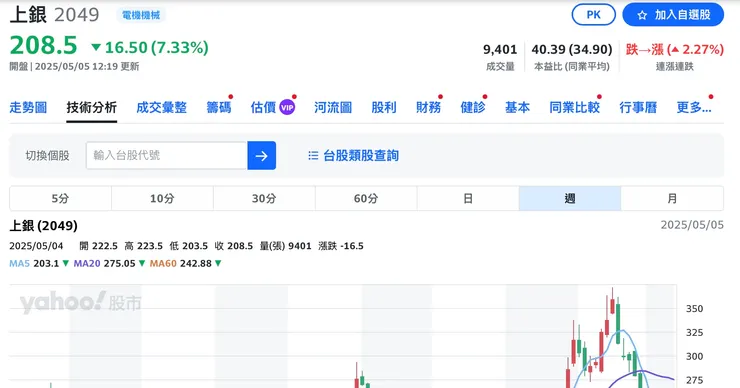The height and width of the screenshot is (388, 740).
Task: Click the candlestick chart peak area
Action: [613, 300]
